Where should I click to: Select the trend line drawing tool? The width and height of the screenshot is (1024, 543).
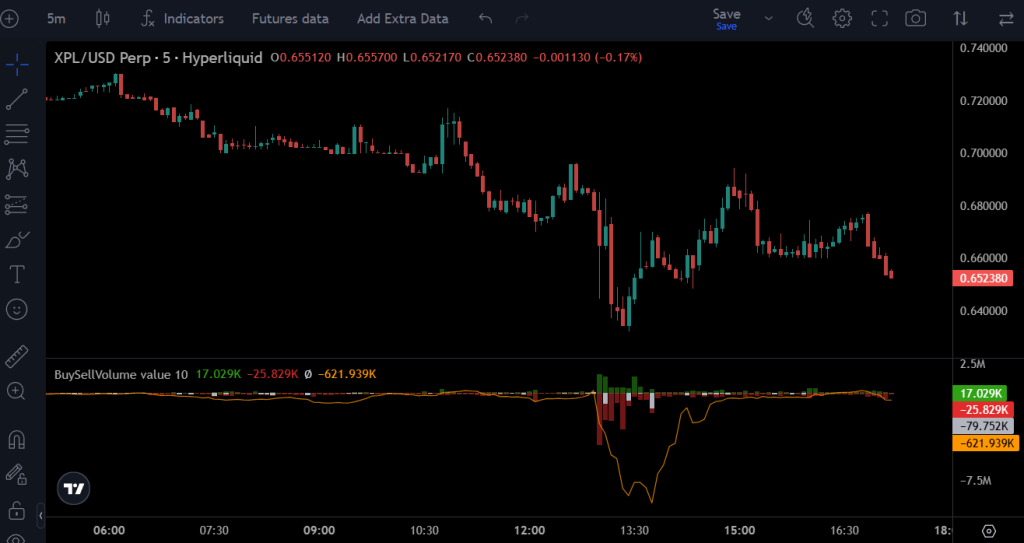(x=17, y=99)
